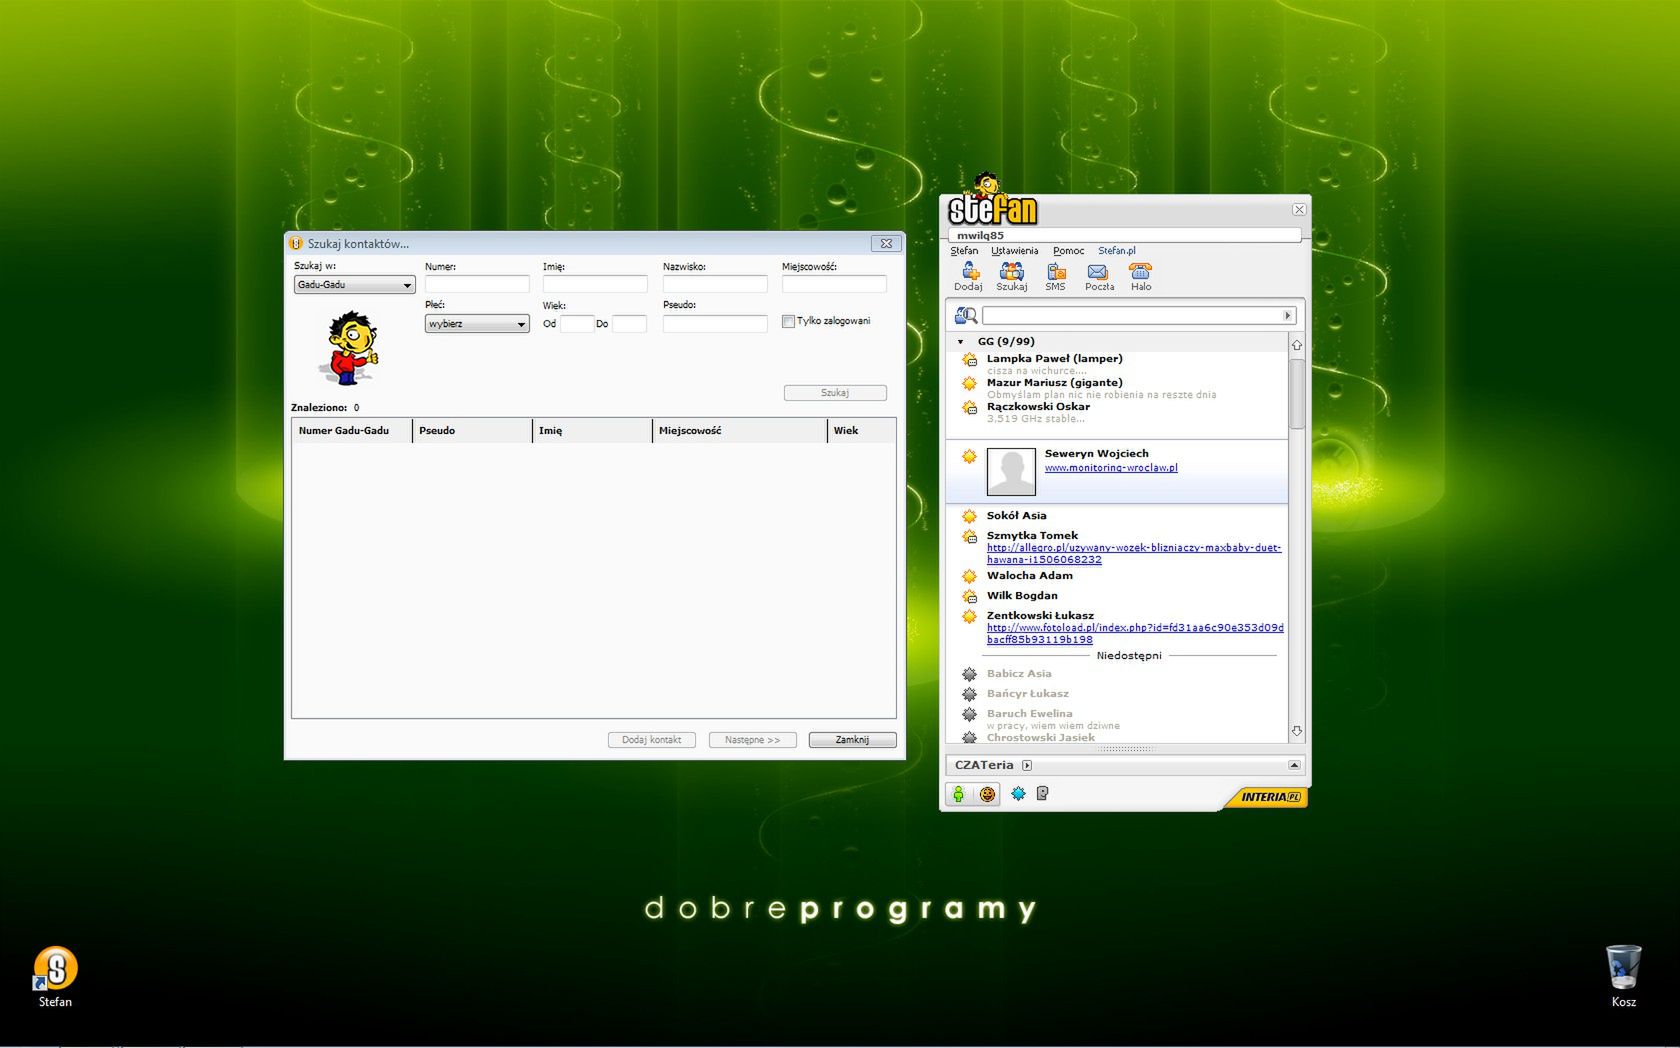Click the smiley face icon in Stefan footer
Viewport: 1680px width, 1048px height.
tap(988, 794)
